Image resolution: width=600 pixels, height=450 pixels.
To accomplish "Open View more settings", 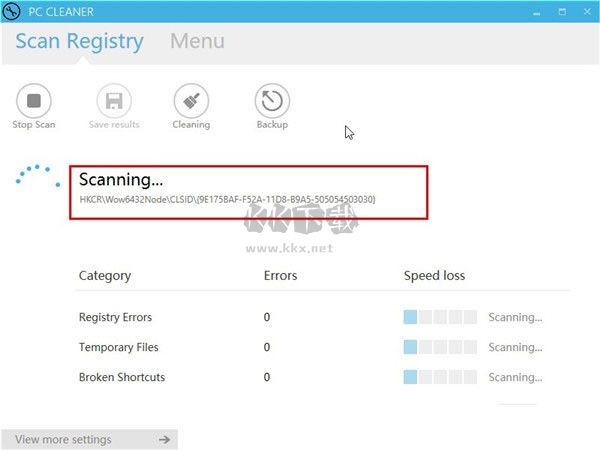I will coord(90,439).
